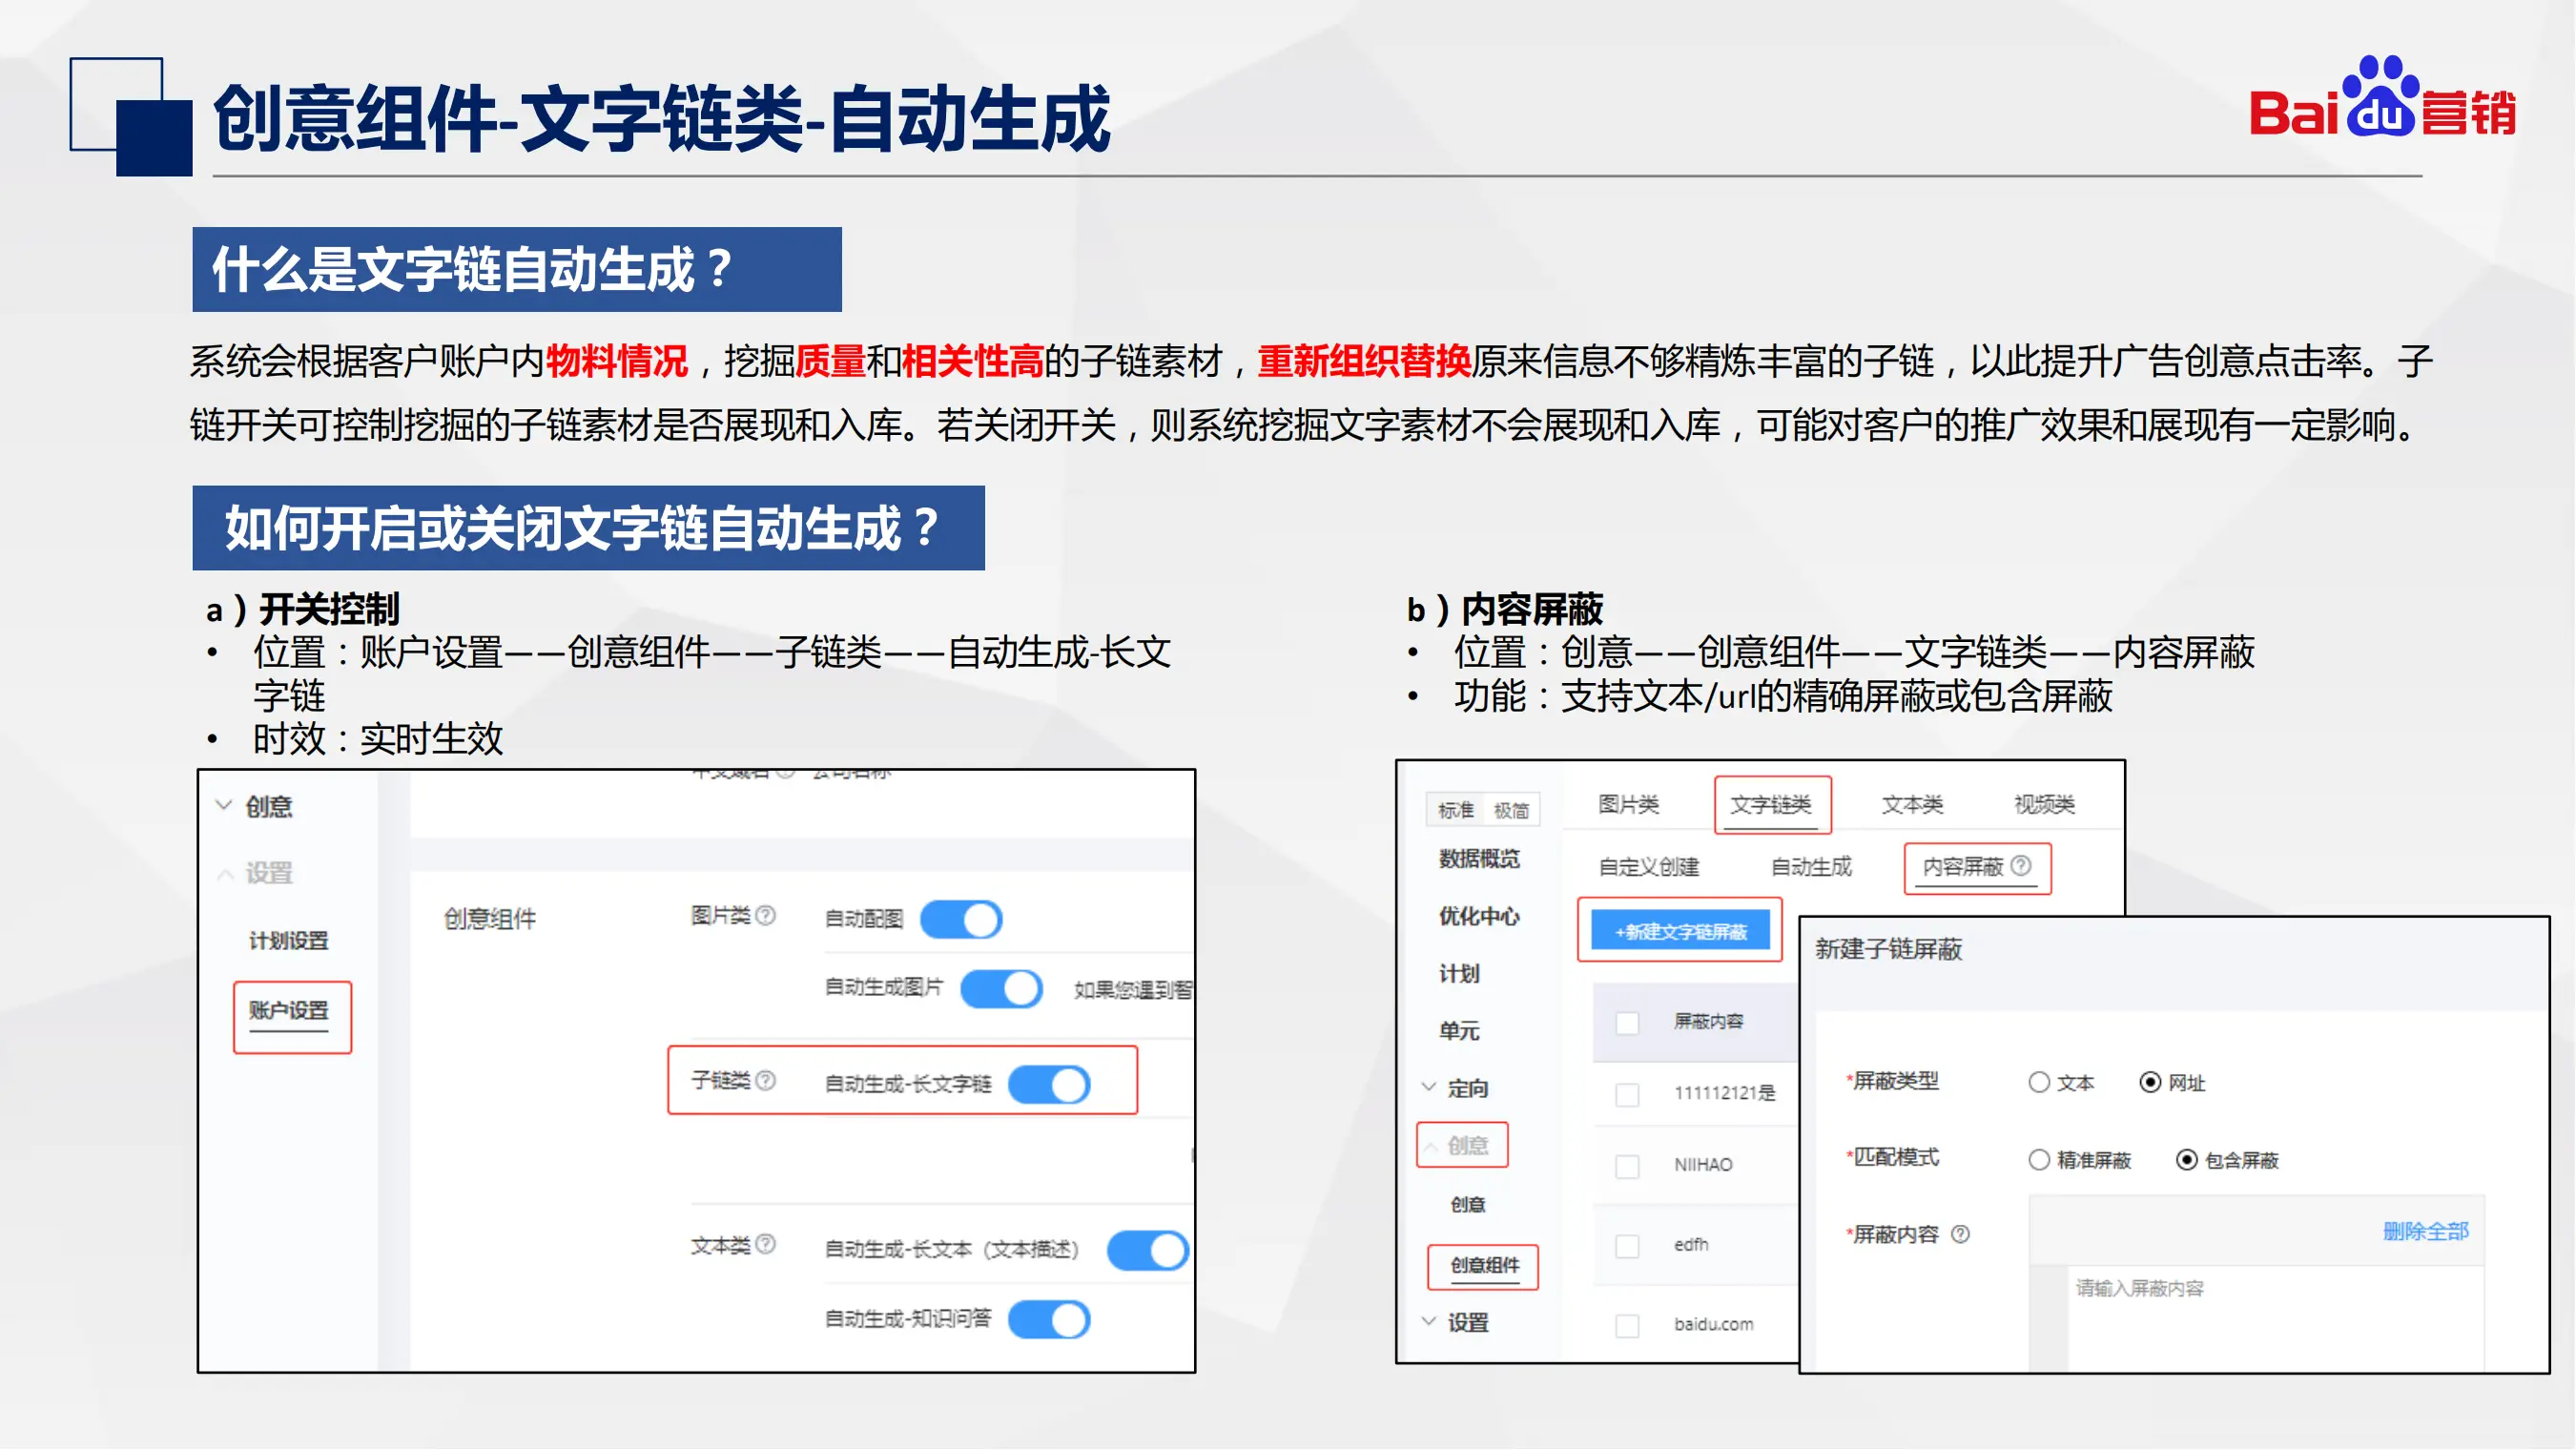This screenshot has height=1450, width=2576.
Task: Open 计划 in sidebar
Action: click(x=1460, y=974)
